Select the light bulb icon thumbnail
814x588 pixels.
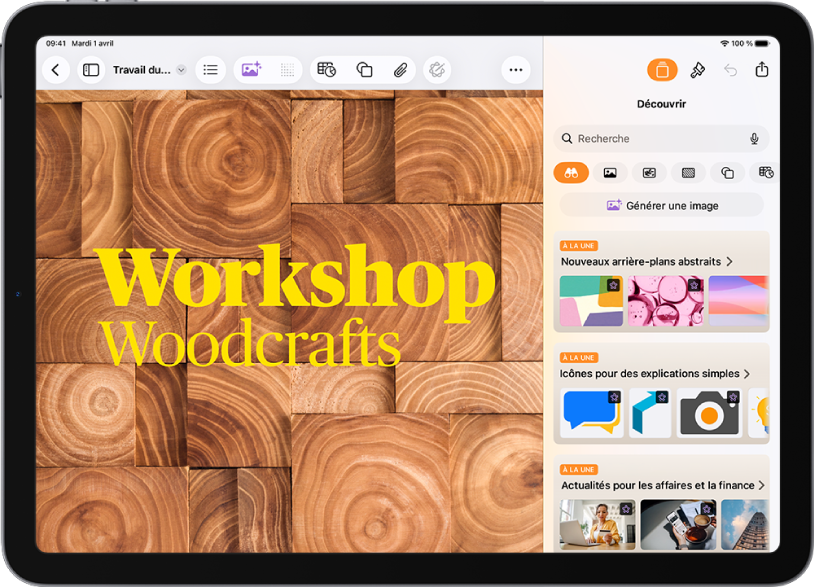tap(758, 413)
